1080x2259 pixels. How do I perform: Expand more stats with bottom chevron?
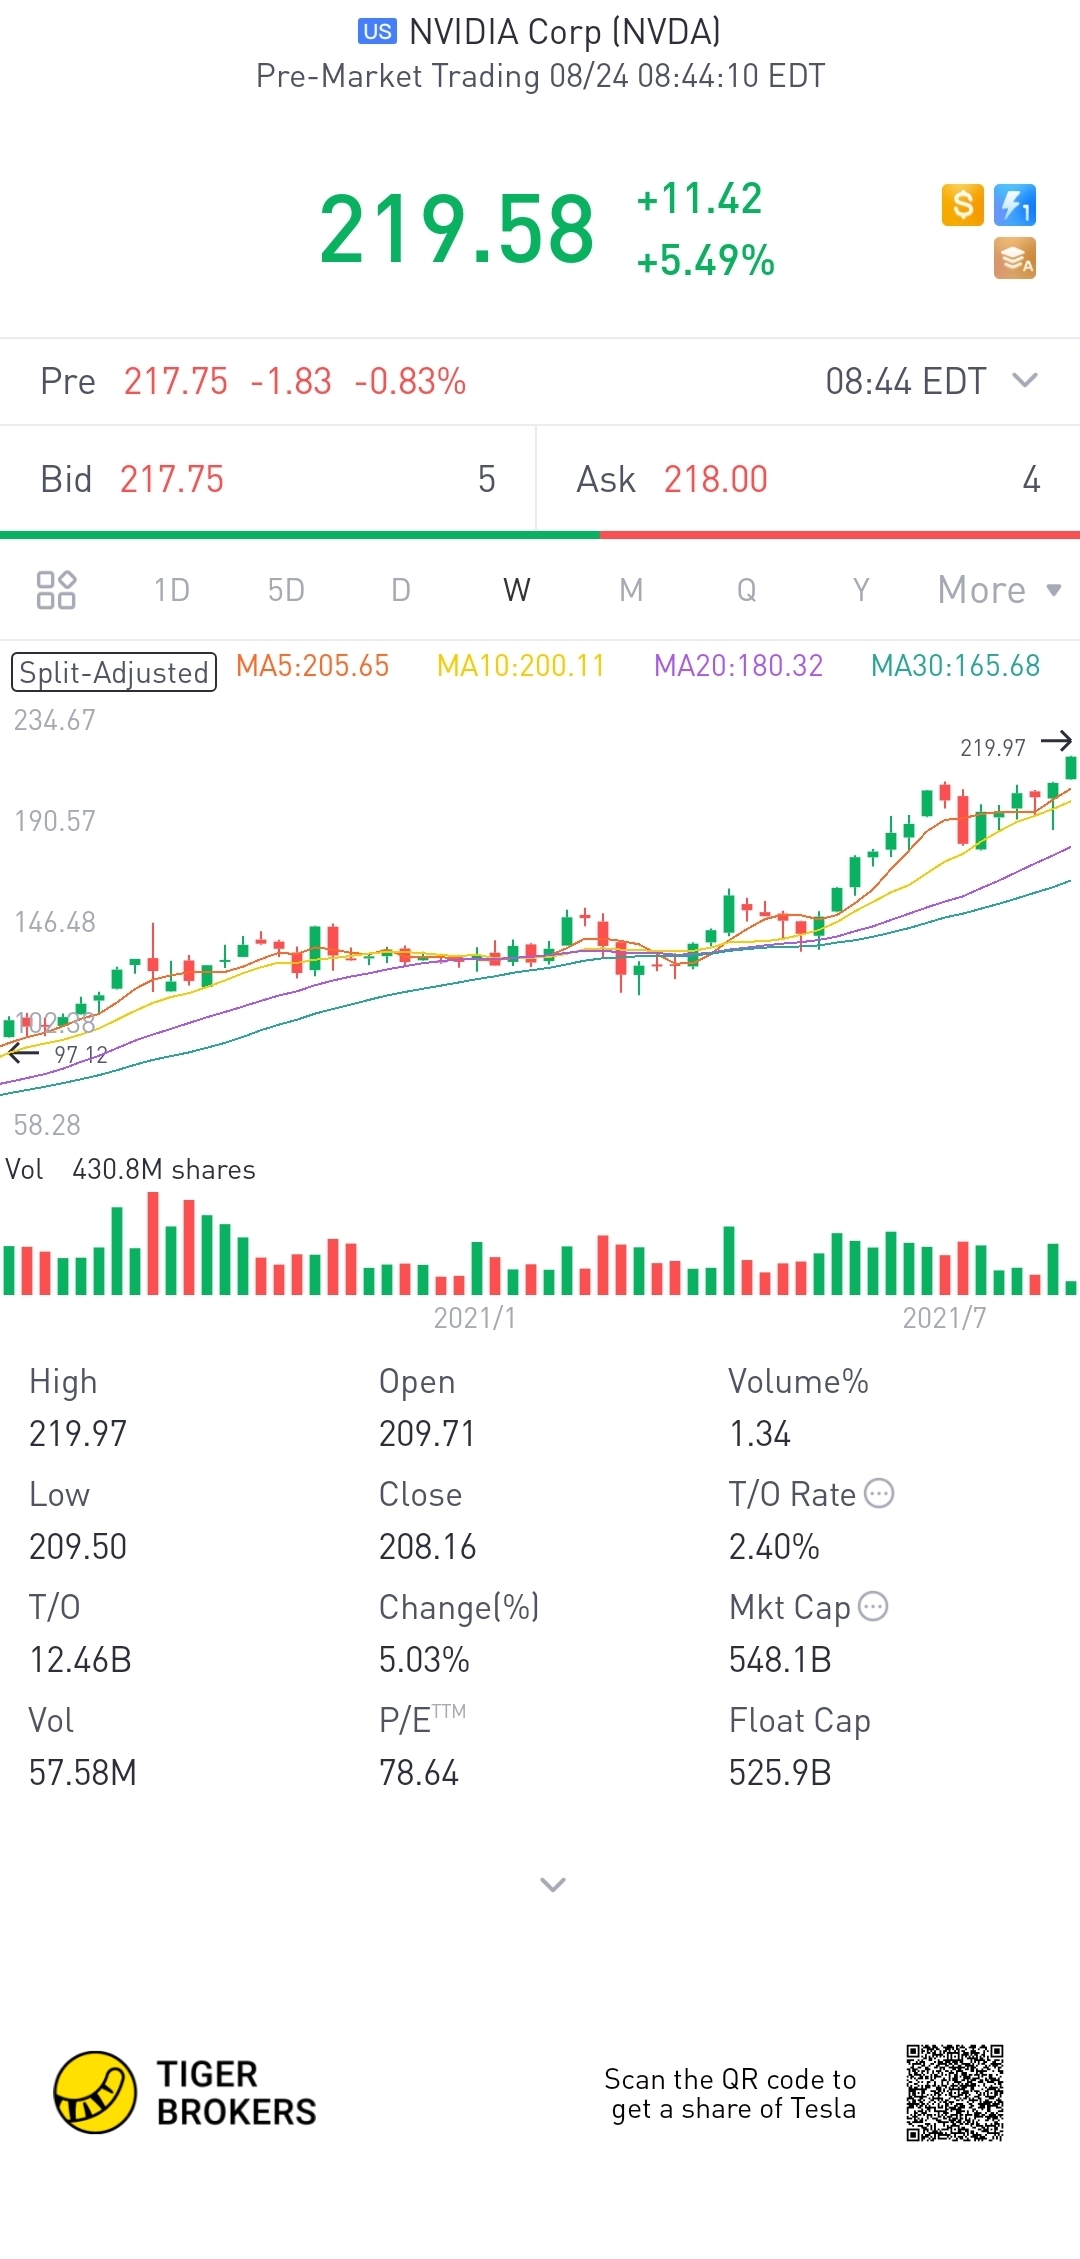[x=553, y=1884]
